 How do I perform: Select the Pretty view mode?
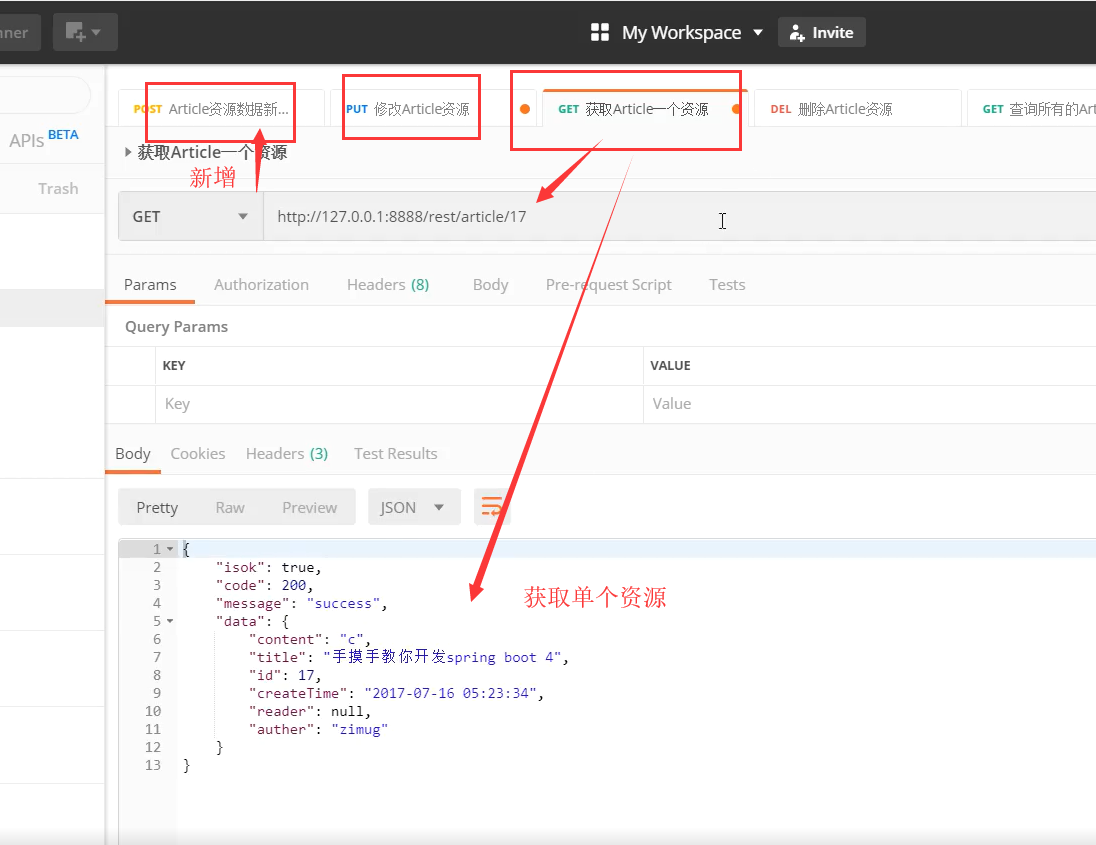pyautogui.click(x=157, y=507)
